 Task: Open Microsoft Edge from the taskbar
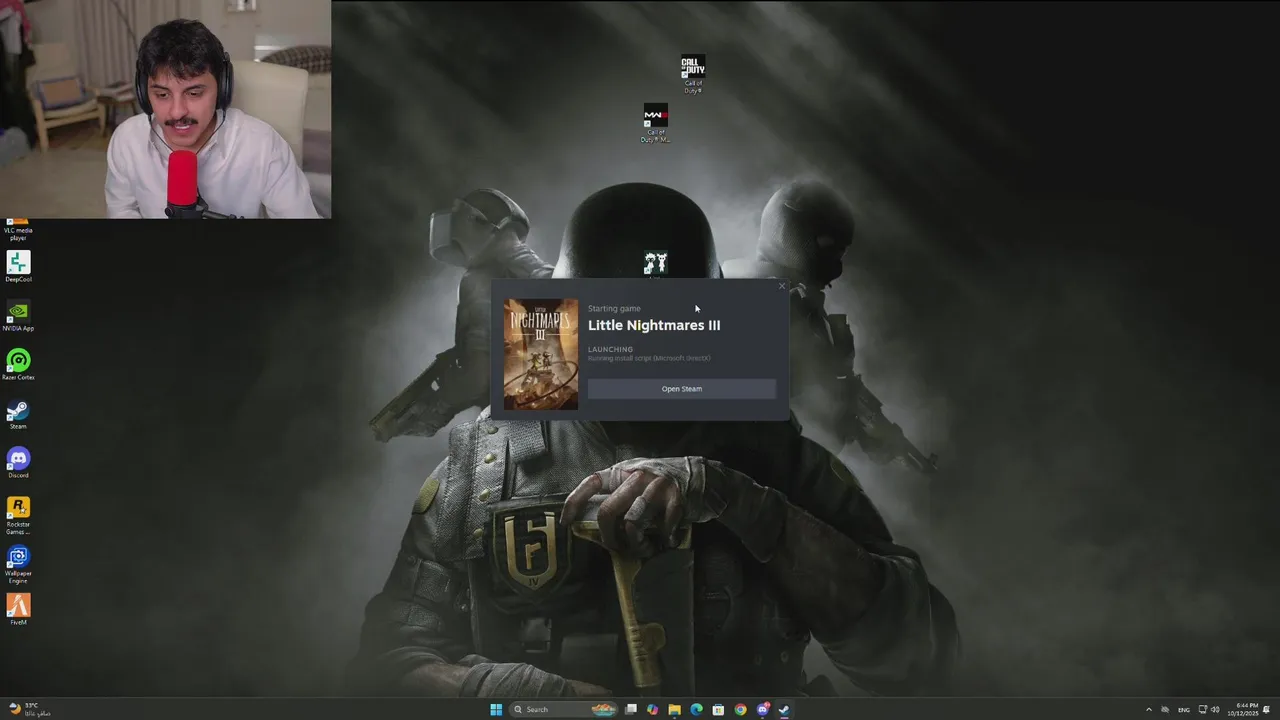click(696, 710)
